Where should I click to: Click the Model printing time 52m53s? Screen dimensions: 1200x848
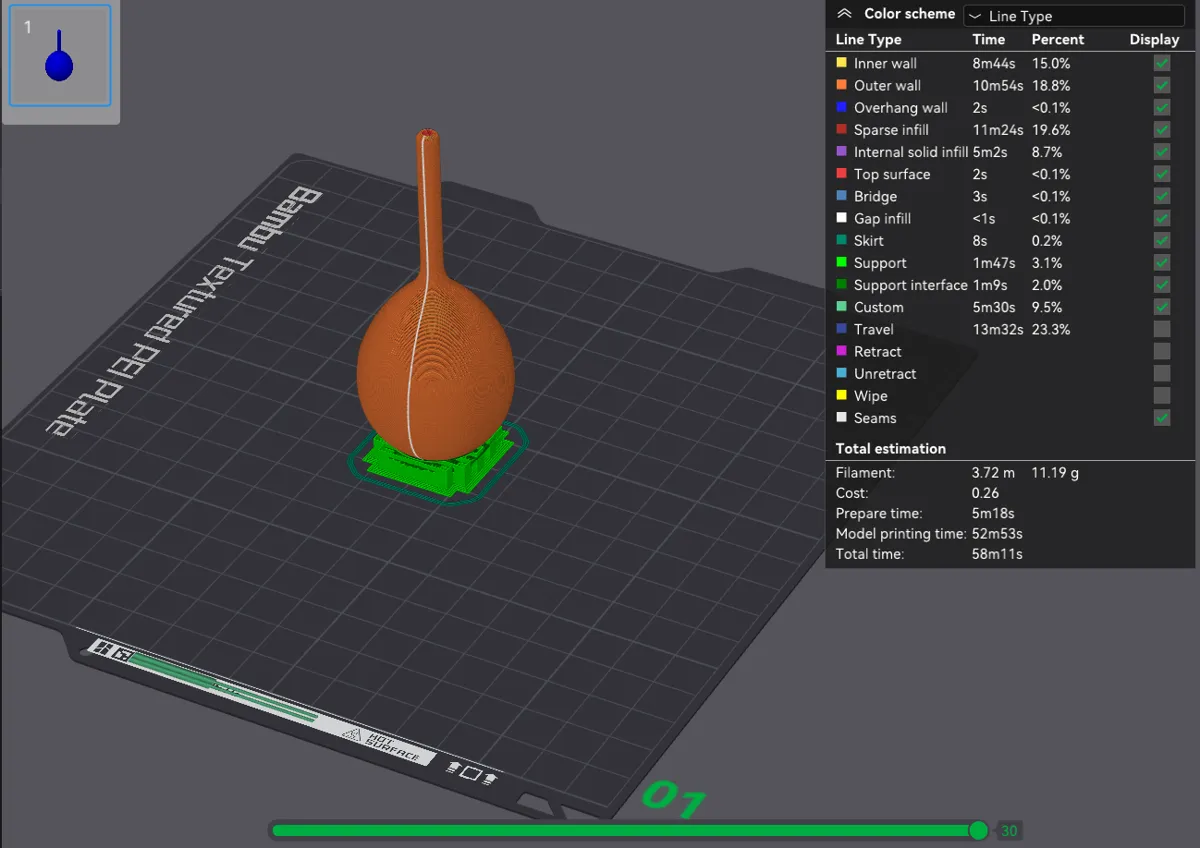[x=997, y=534]
